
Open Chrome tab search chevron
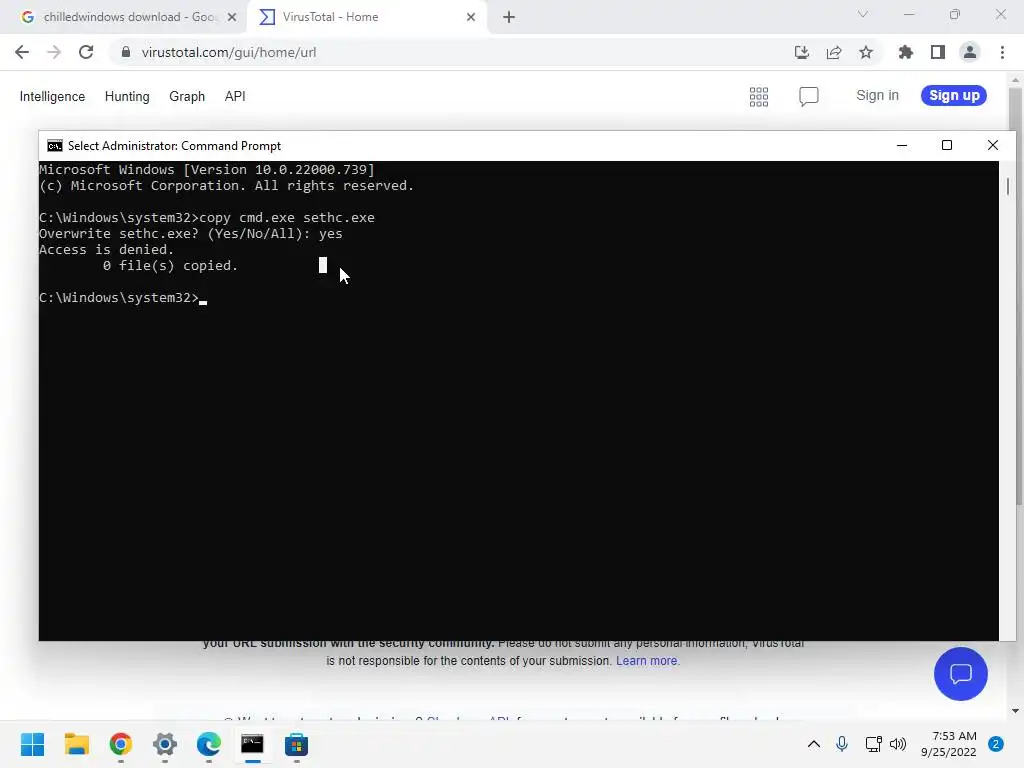click(863, 14)
